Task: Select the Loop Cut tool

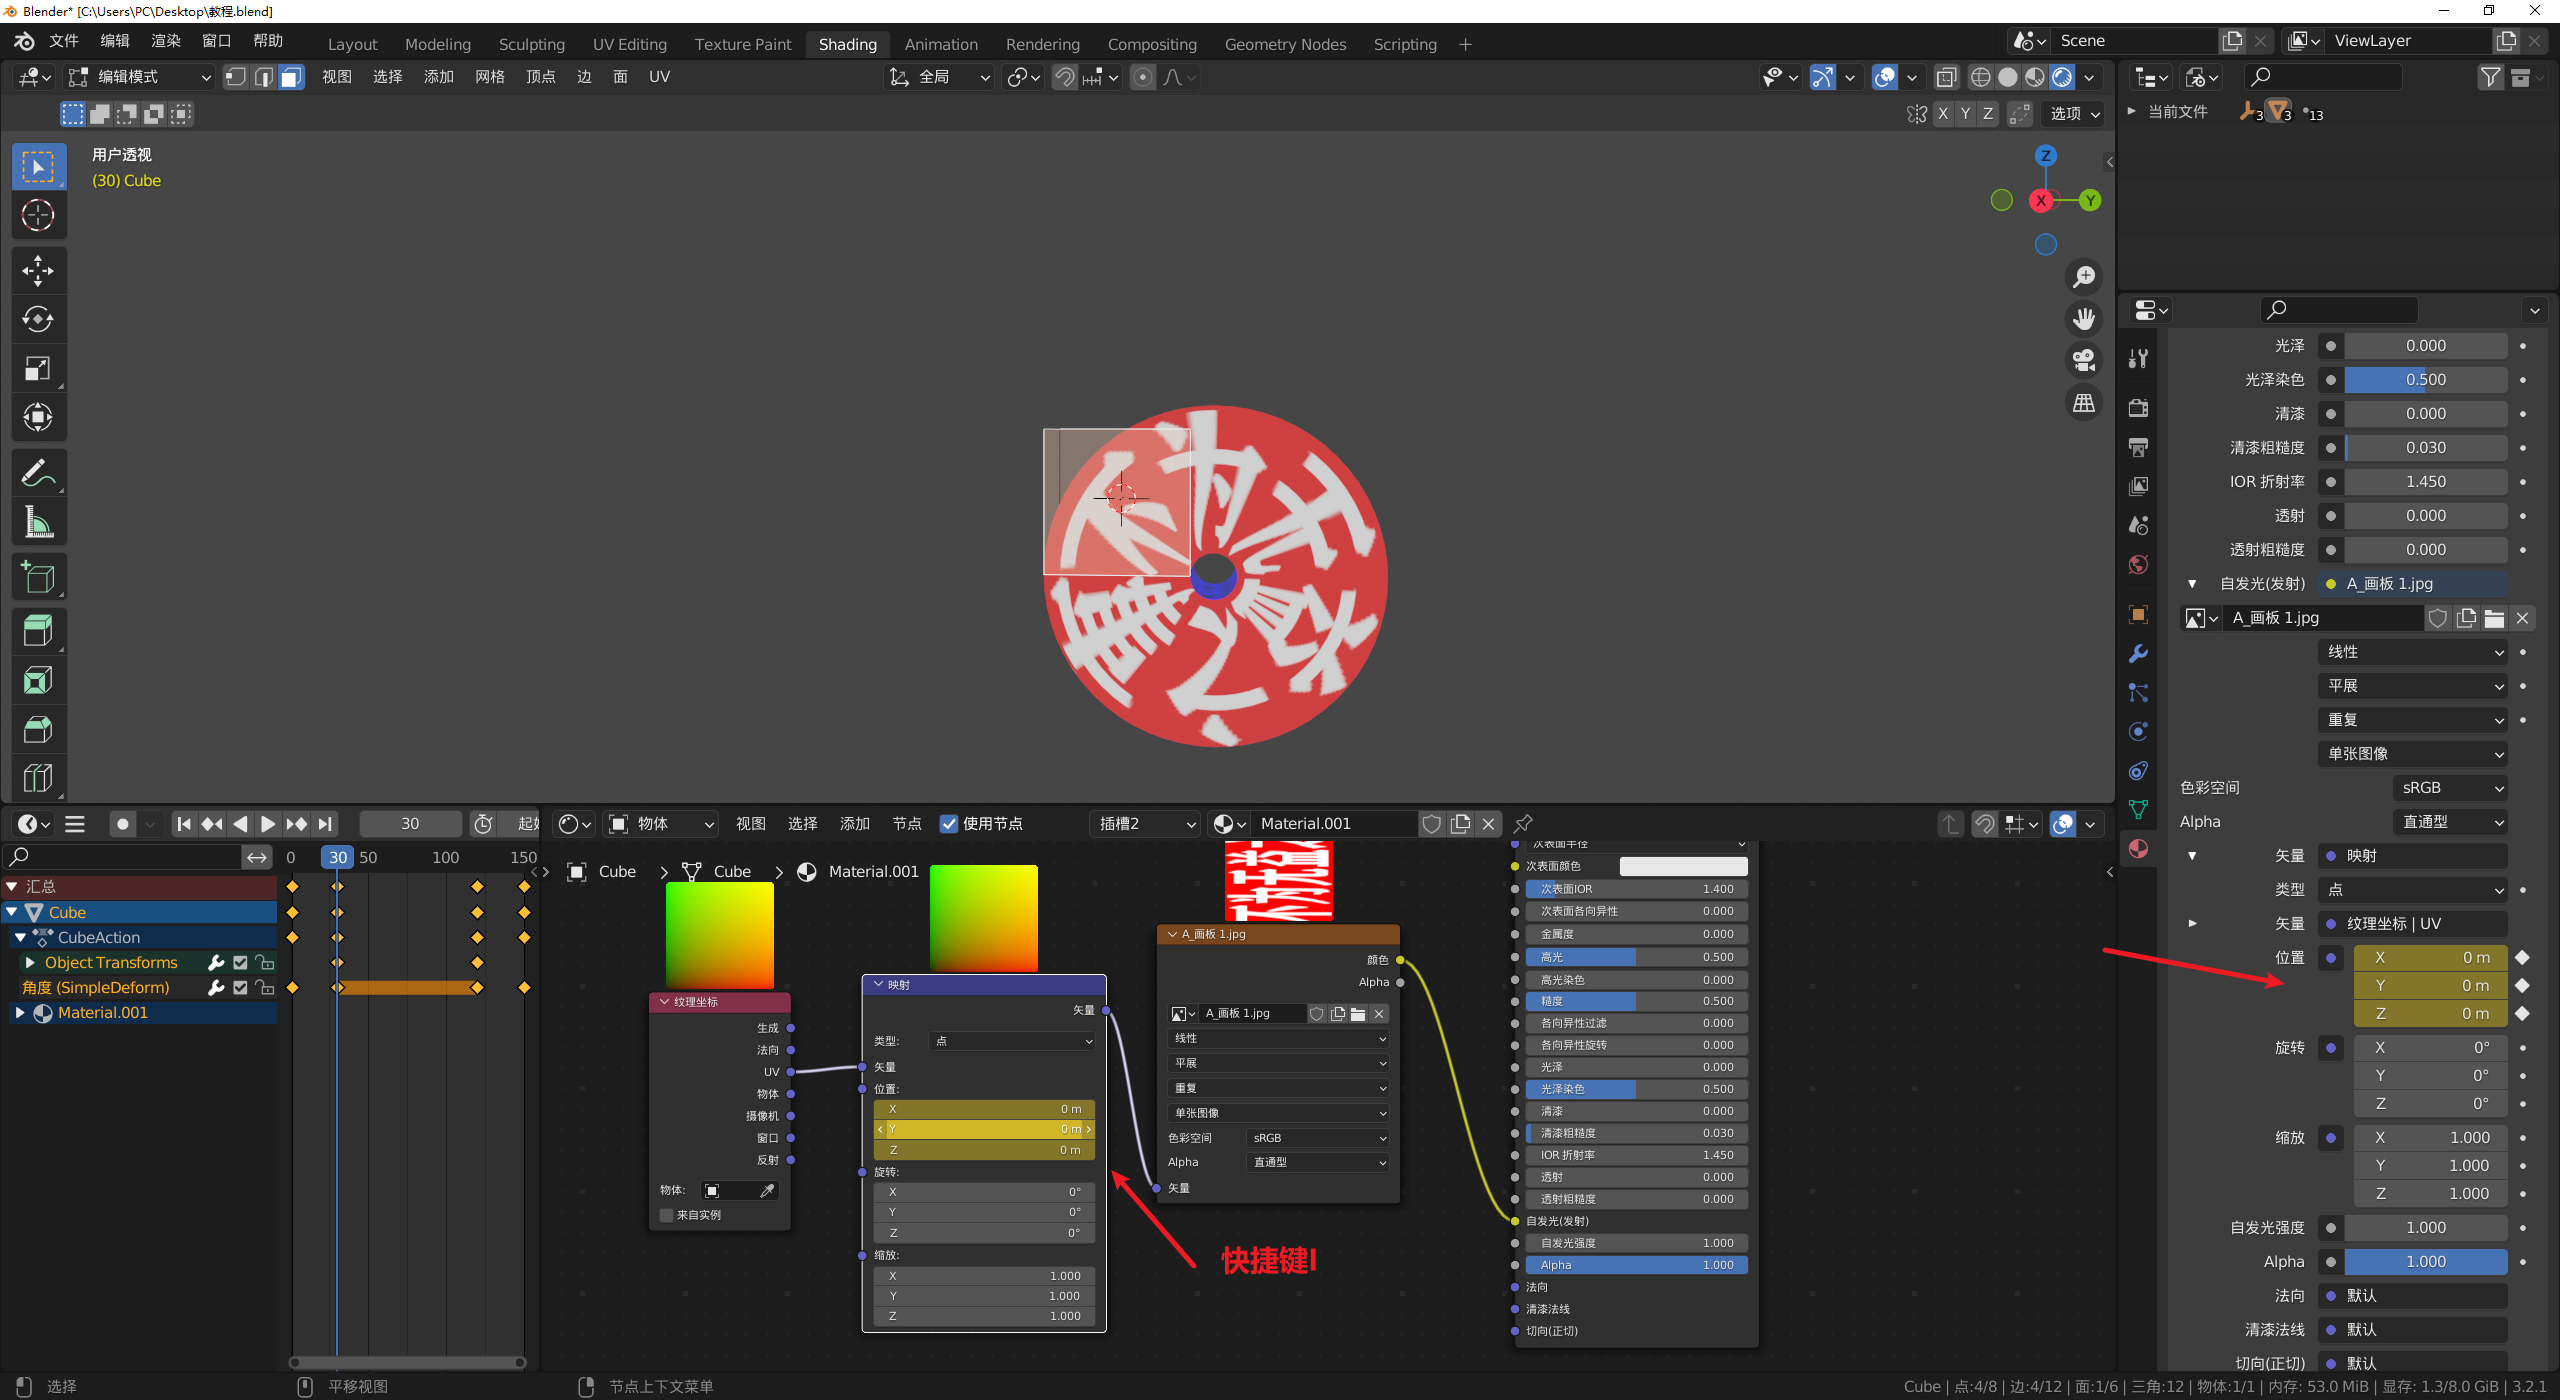Action: [38, 777]
